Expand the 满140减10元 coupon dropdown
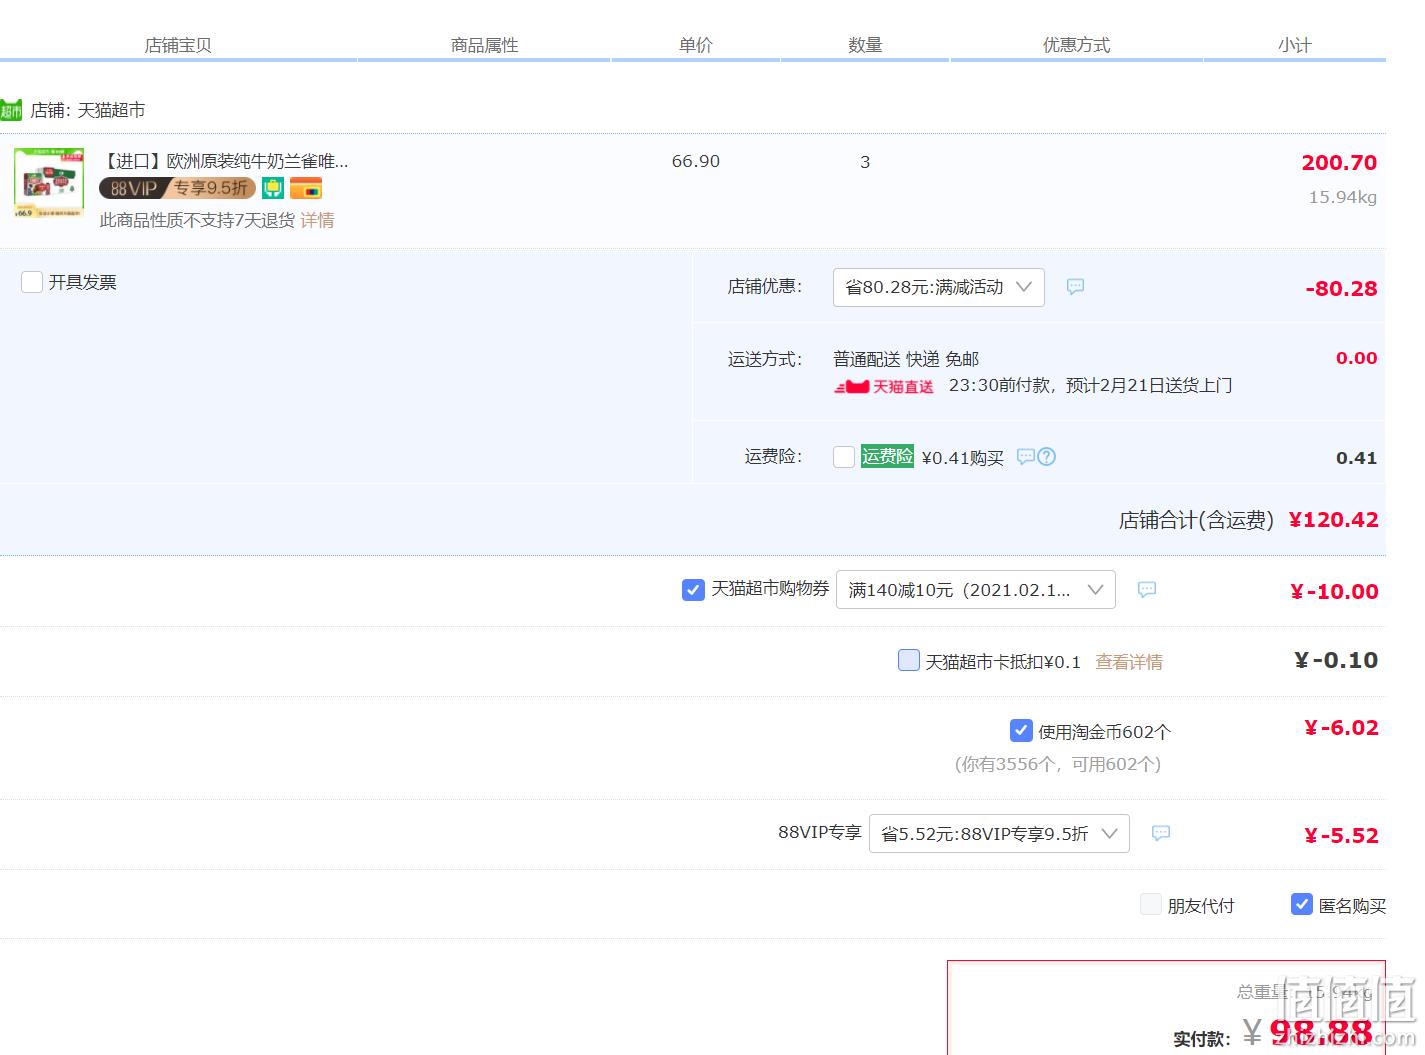 [975, 590]
